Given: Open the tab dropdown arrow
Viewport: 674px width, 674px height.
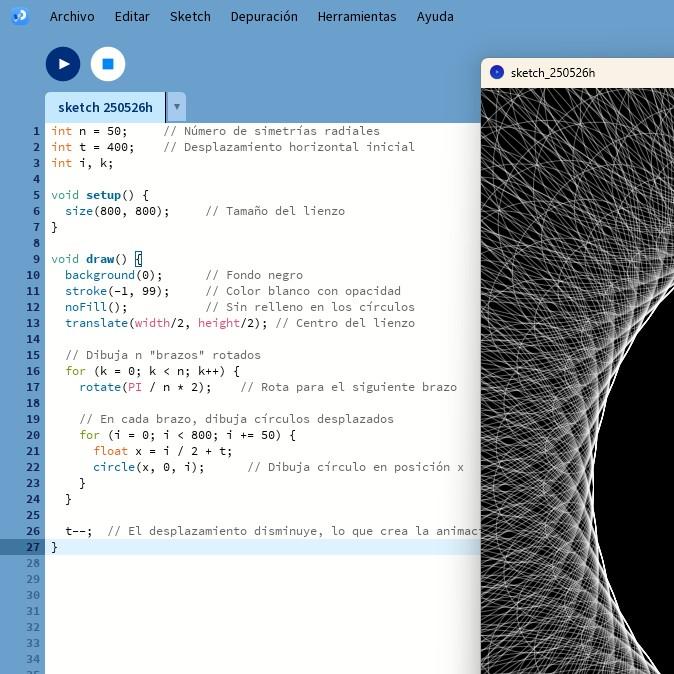Looking at the screenshot, I should [177, 107].
